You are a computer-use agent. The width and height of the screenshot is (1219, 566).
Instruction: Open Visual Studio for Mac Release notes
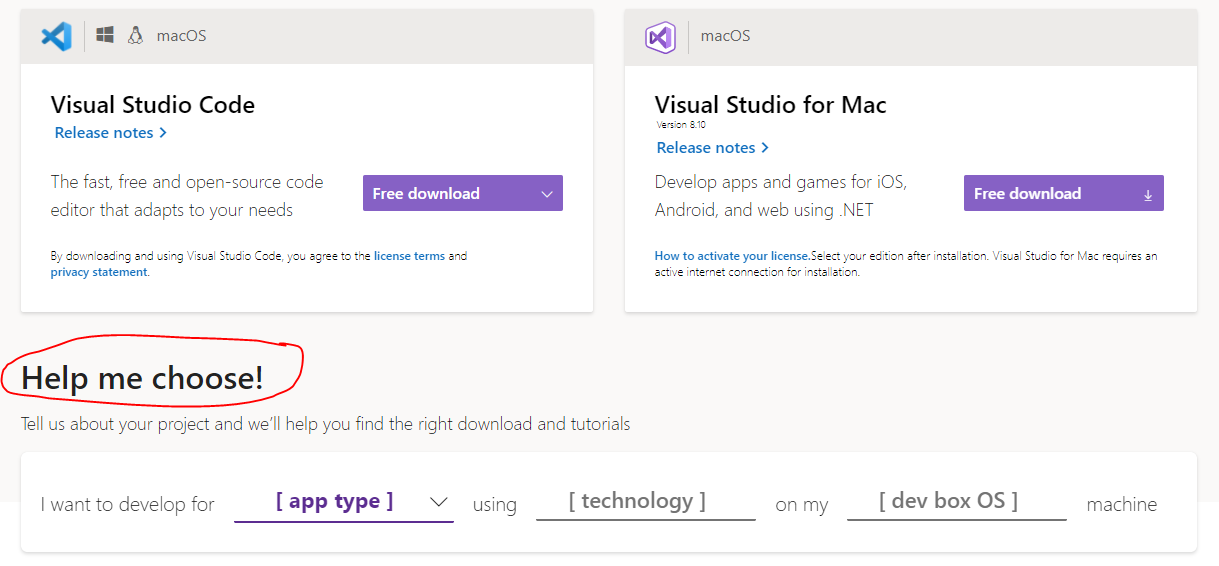click(713, 148)
